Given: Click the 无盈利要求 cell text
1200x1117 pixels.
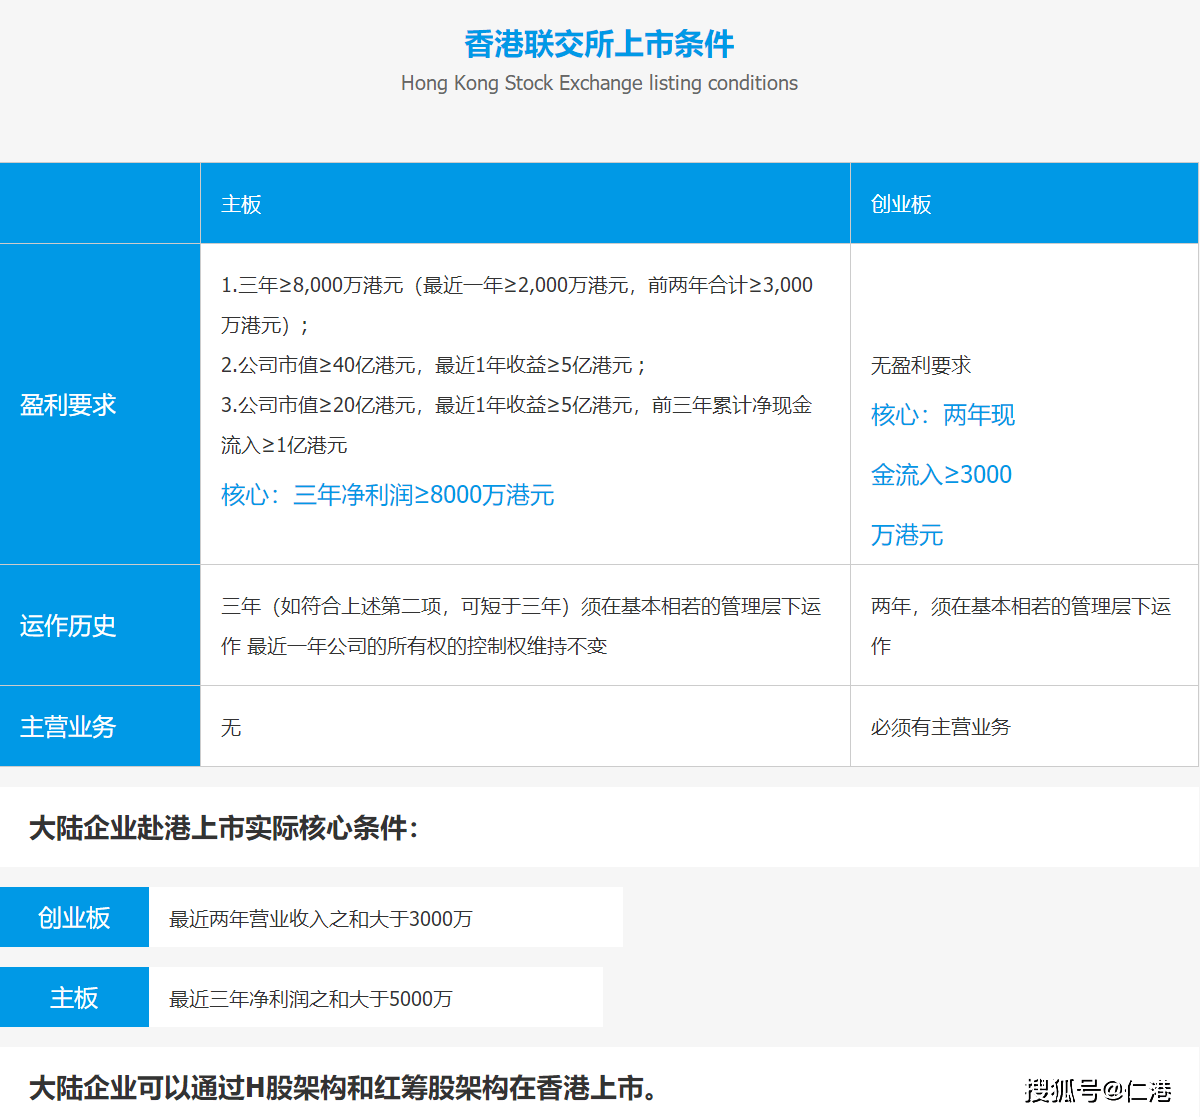Looking at the screenshot, I should (x=921, y=365).
